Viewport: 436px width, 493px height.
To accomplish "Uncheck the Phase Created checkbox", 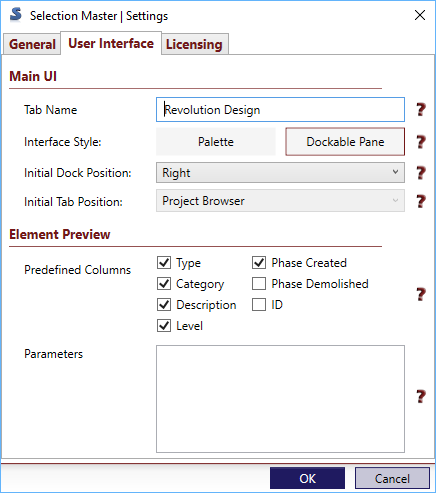I will [259, 263].
